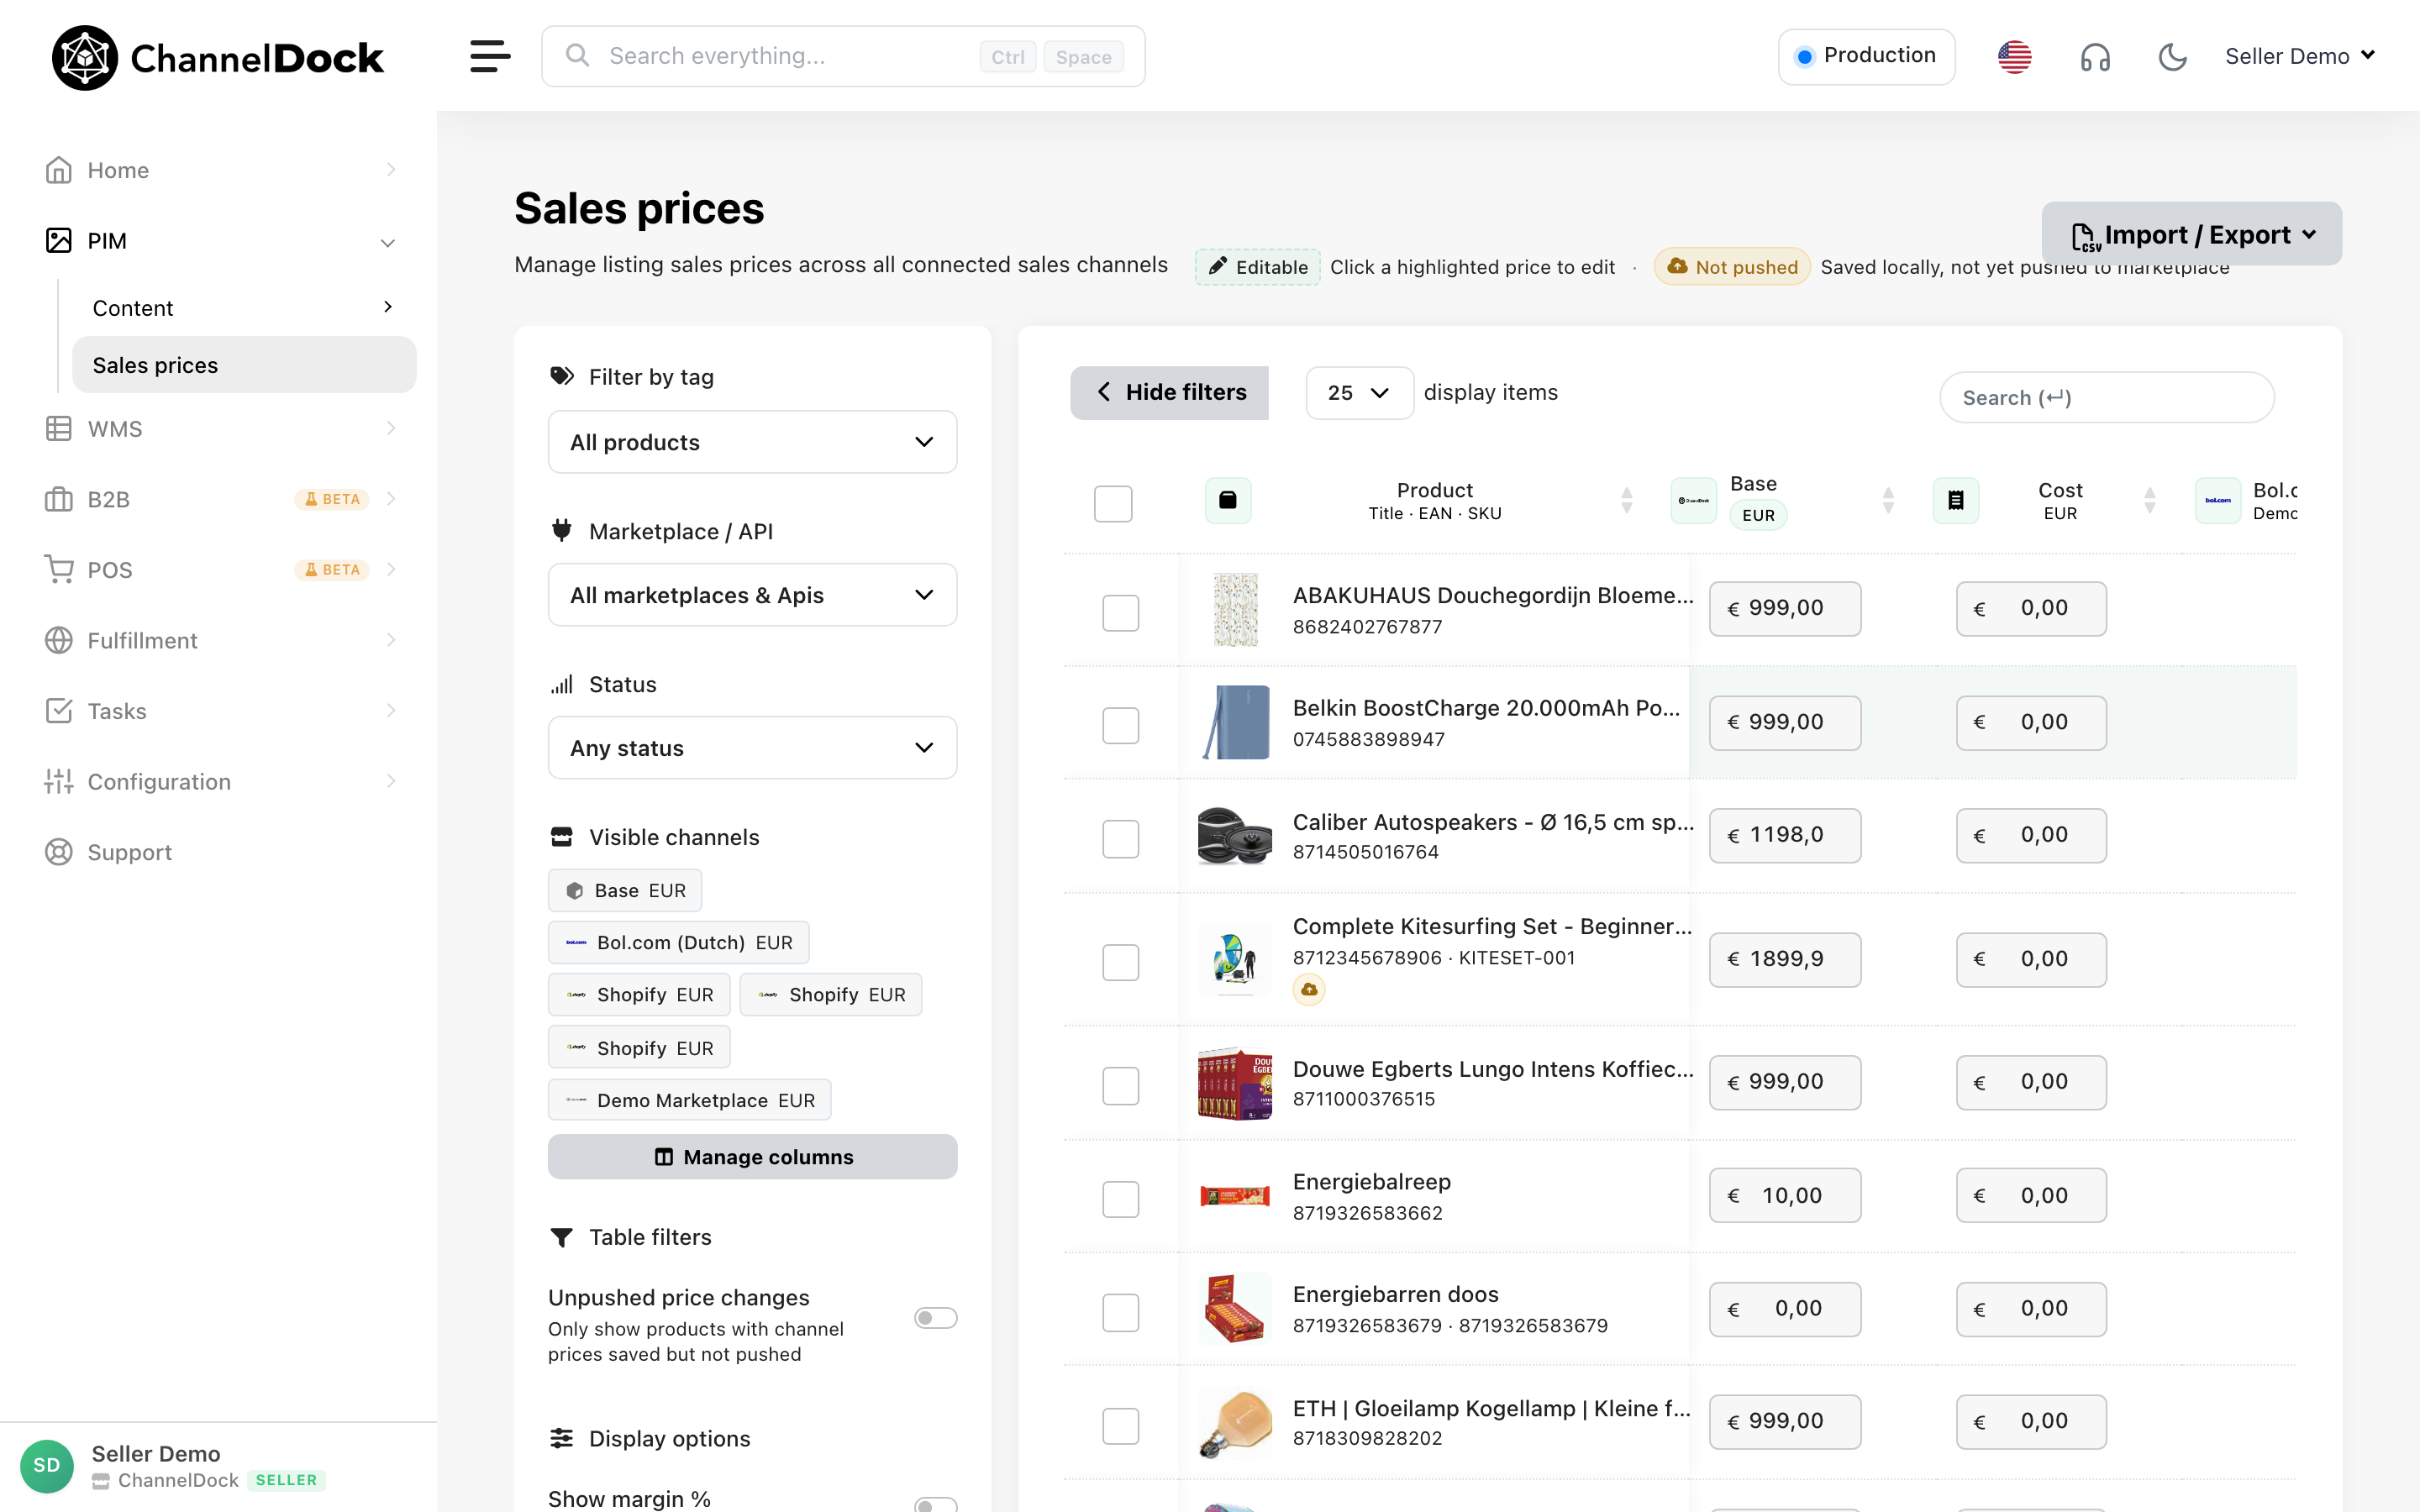Edit ABAKUHAUS base price € 999,00

click(1785, 609)
